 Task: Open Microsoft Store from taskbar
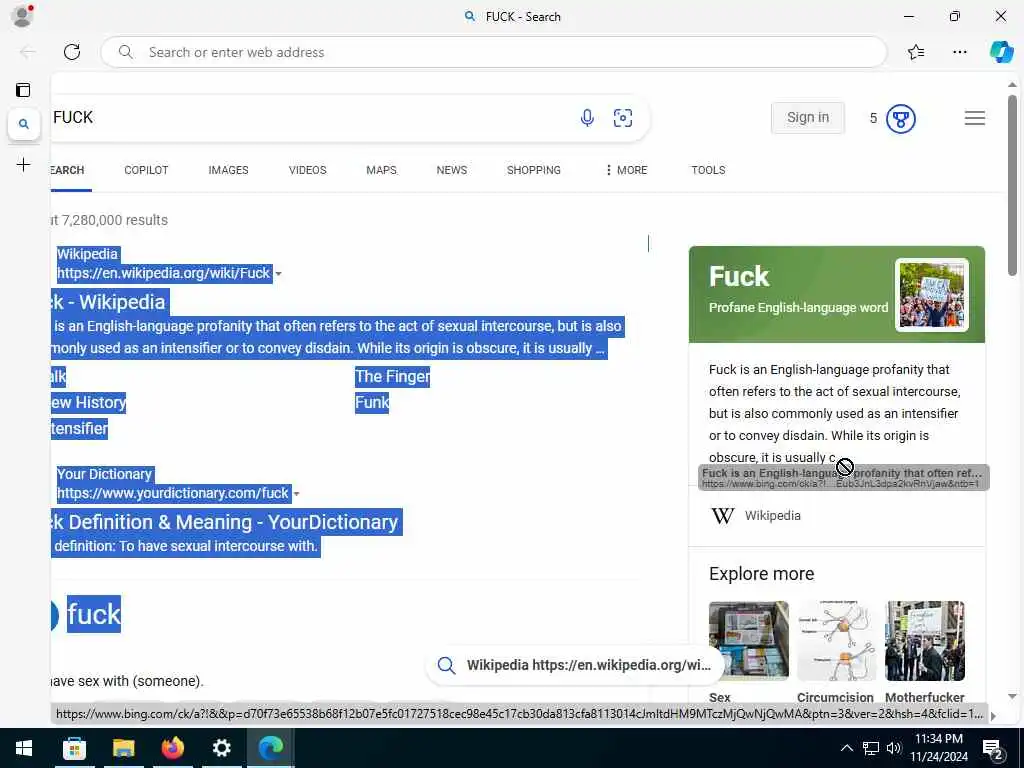[74, 748]
